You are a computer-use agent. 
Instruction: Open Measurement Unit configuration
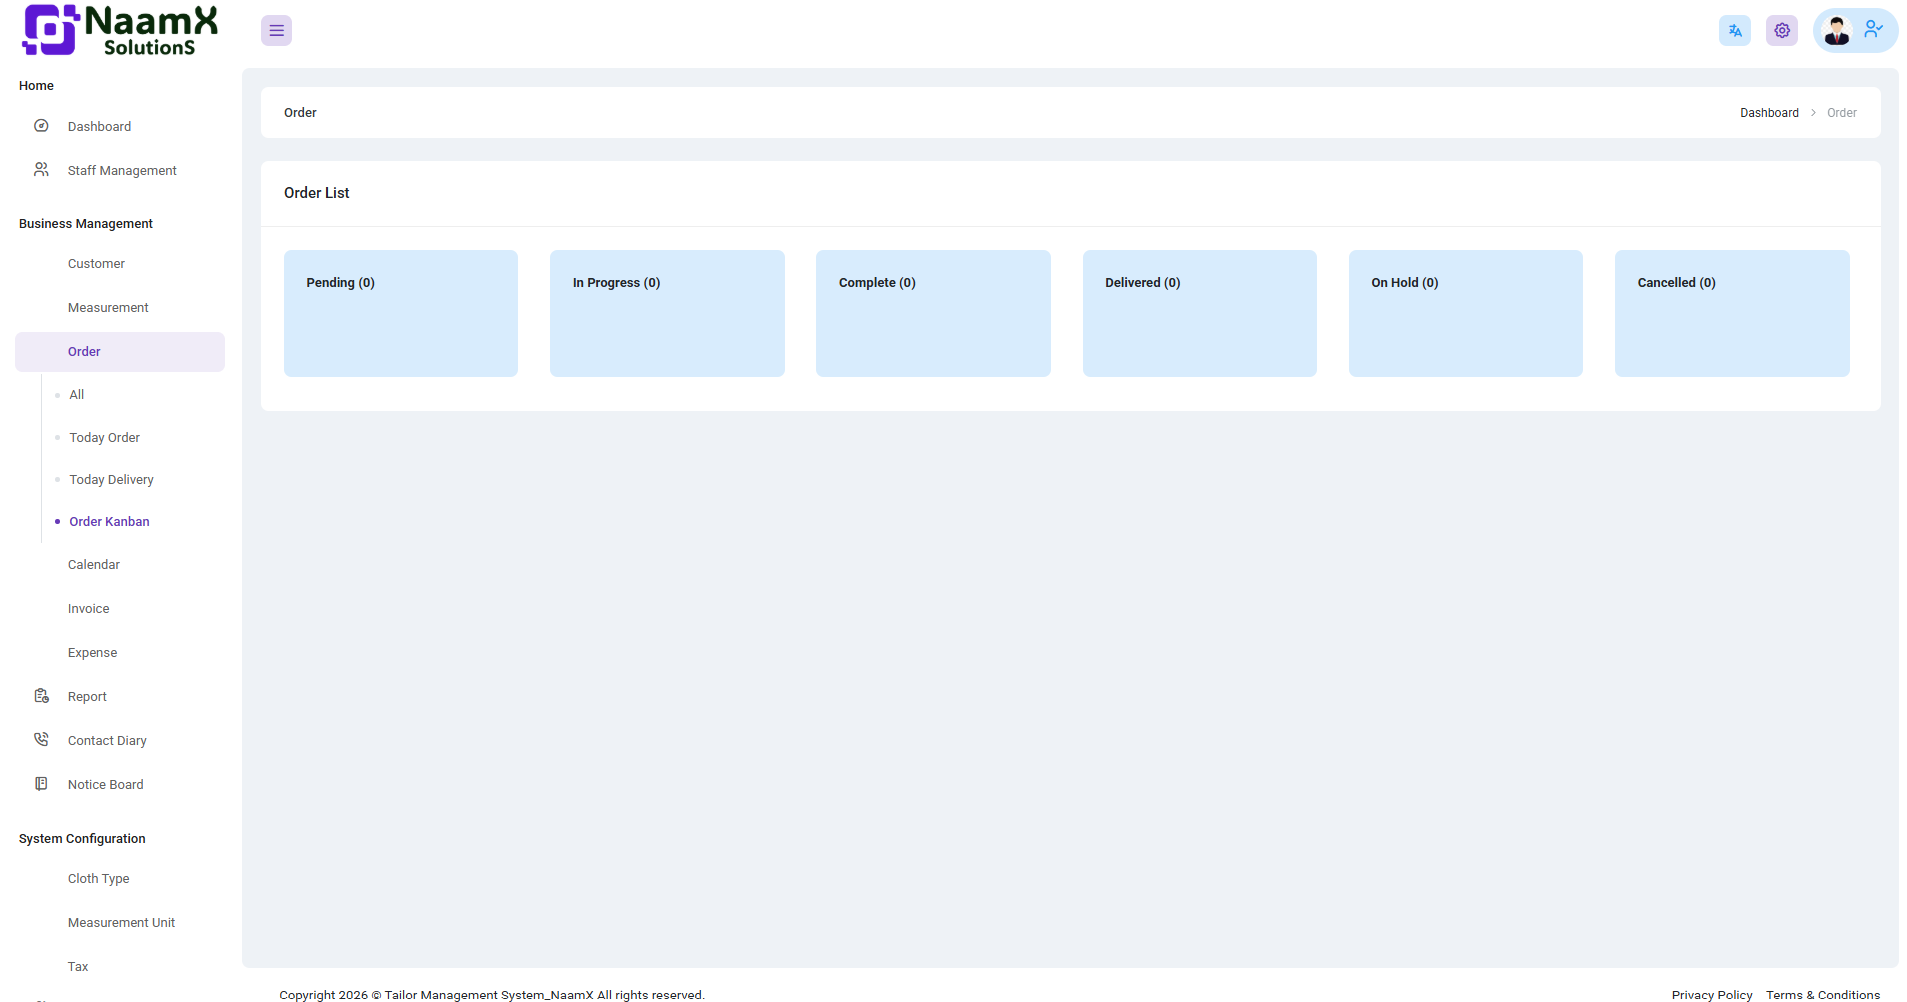click(x=120, y=923)
